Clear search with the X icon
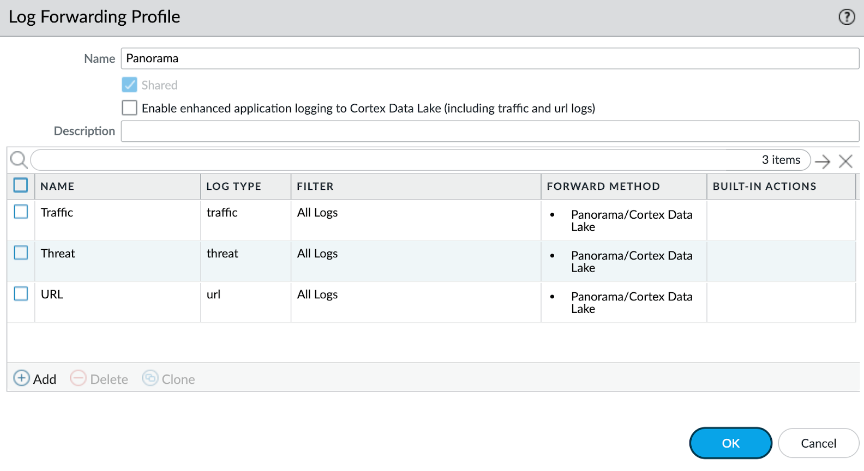 [845, 161]
